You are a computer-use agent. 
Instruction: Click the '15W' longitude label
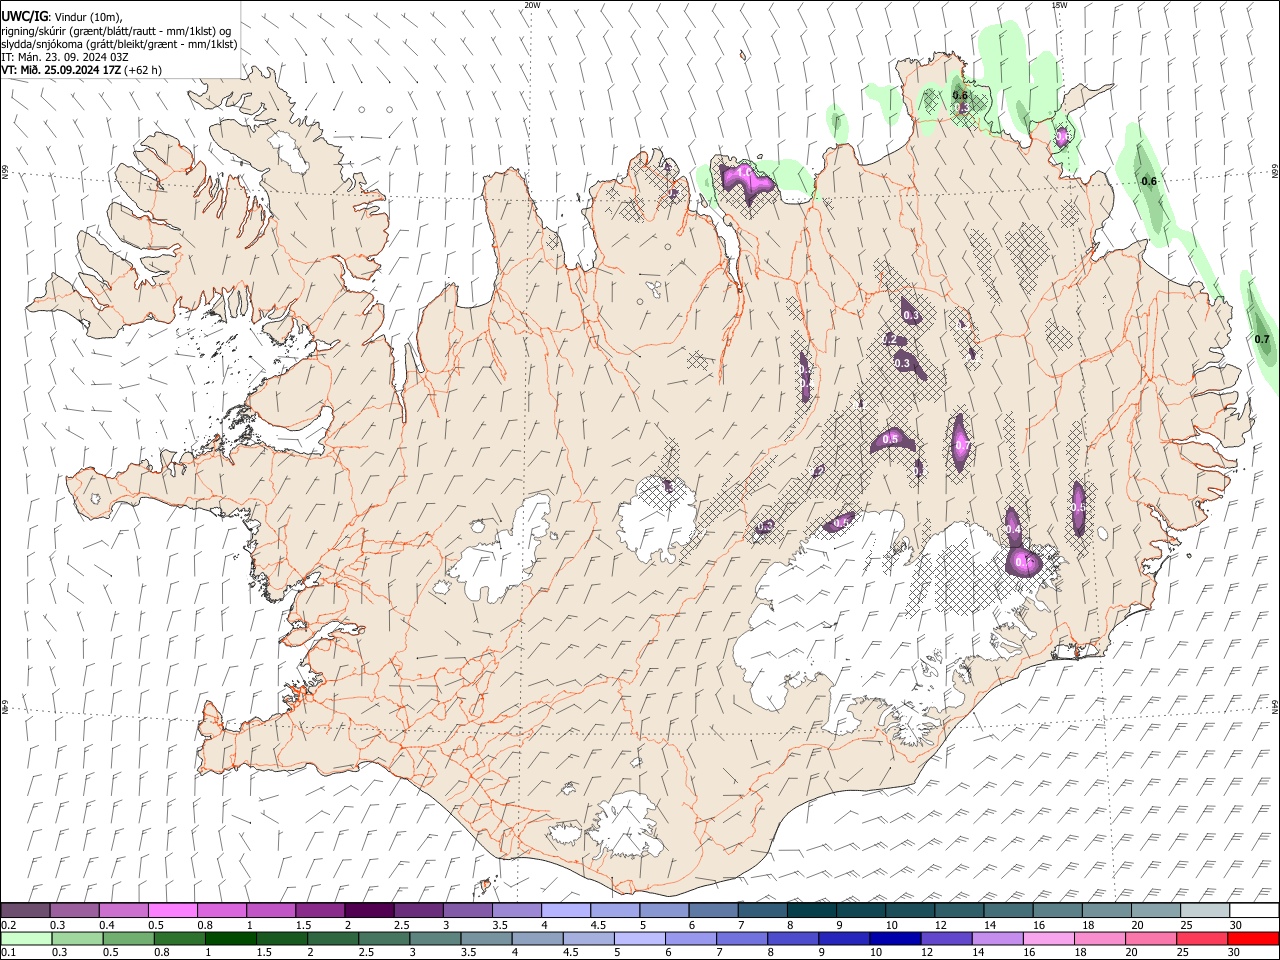tap(1059, 5)
